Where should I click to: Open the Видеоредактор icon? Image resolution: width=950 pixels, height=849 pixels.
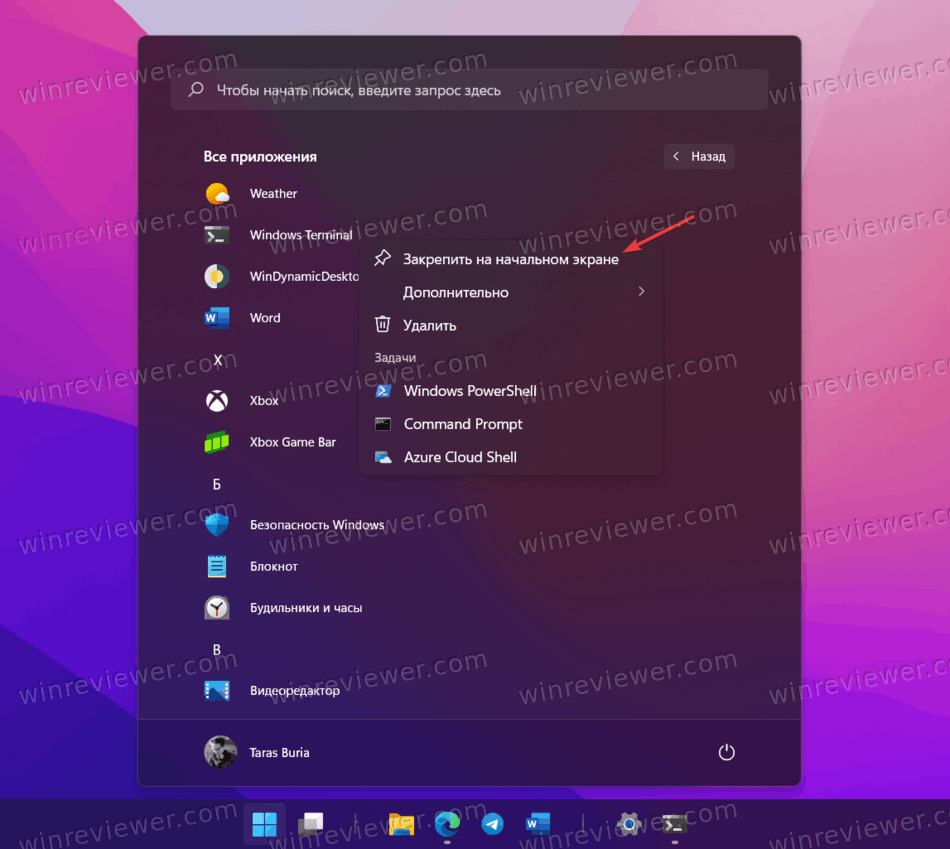point(217,690)
